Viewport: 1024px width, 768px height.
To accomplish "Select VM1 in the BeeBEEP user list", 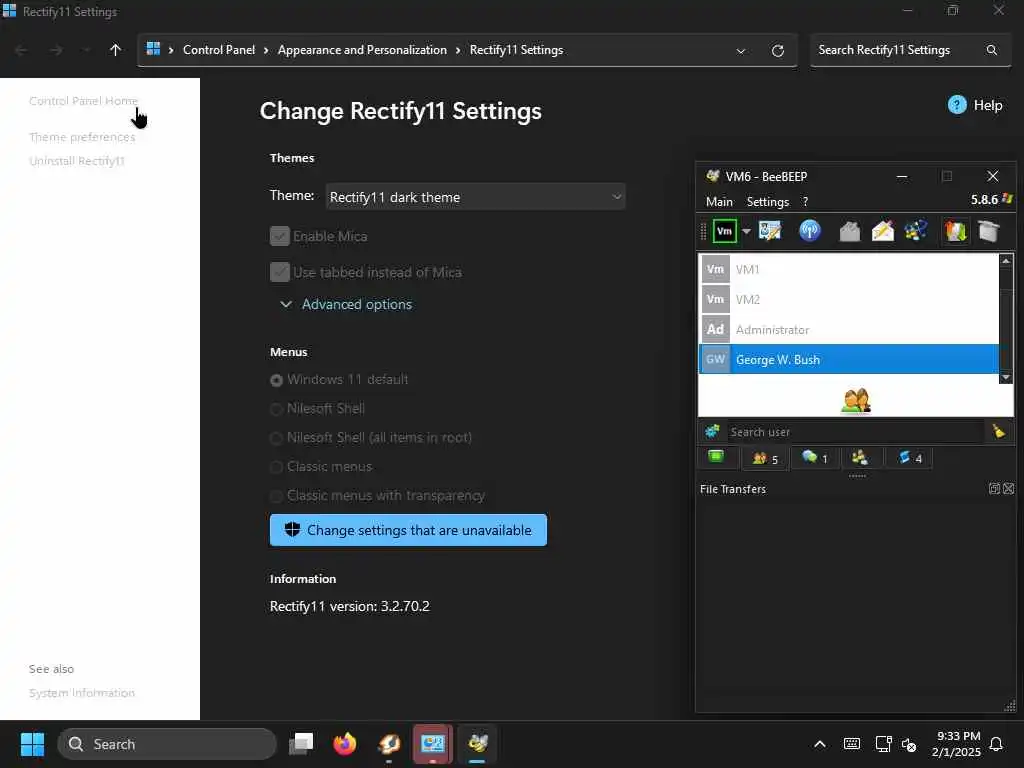I will 848,269.
